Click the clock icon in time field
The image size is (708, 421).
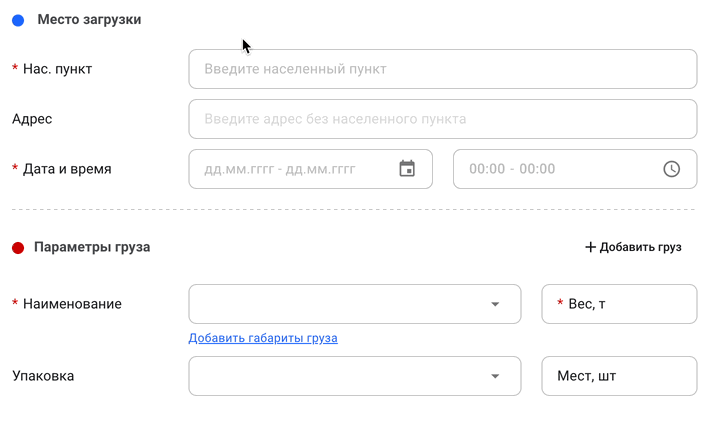click(x=672, y=169)
